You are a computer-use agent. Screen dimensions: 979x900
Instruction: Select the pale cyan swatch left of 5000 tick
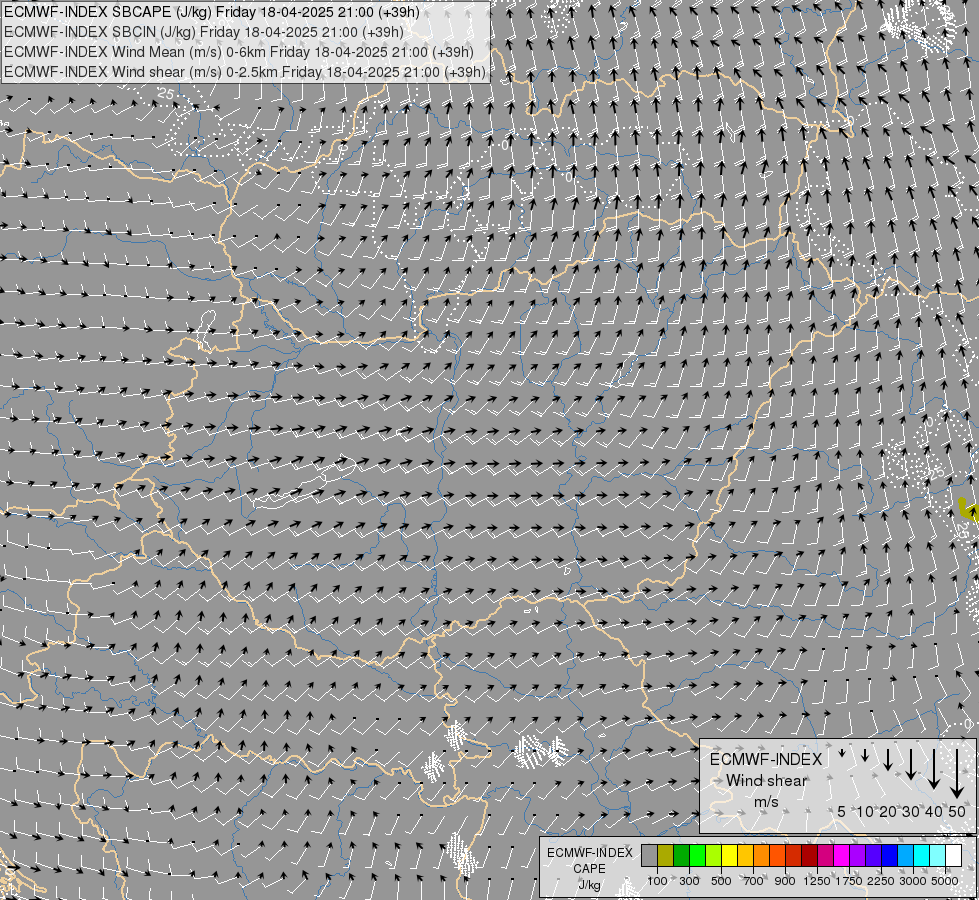pos(938,856)
